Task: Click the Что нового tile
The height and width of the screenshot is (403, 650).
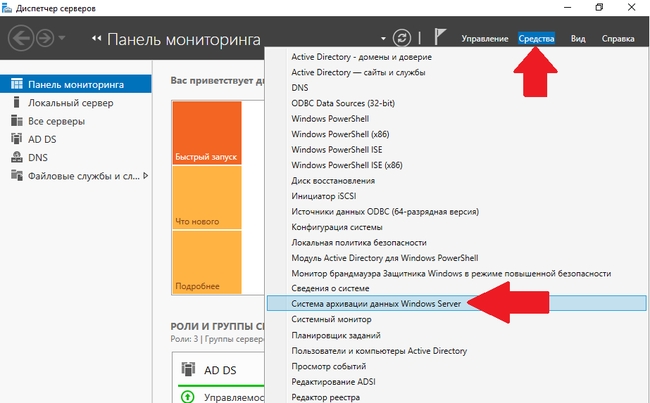Action: [207, 197]
